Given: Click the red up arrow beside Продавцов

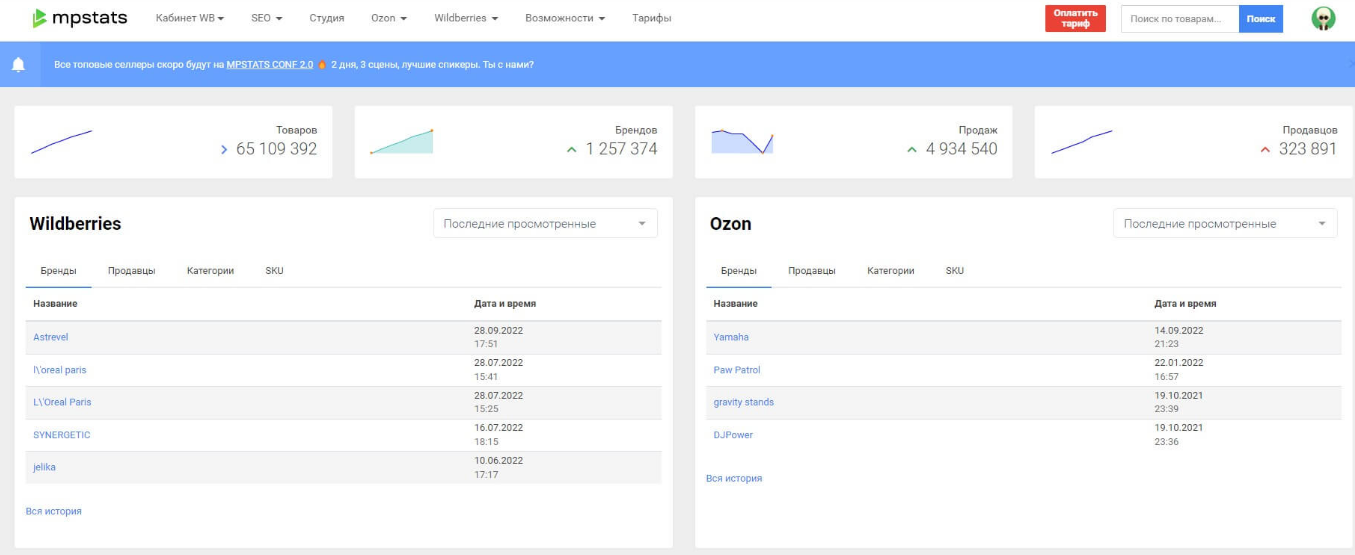Looking at the screenshot, I should pyautogui.click(x=1264, y=150).
